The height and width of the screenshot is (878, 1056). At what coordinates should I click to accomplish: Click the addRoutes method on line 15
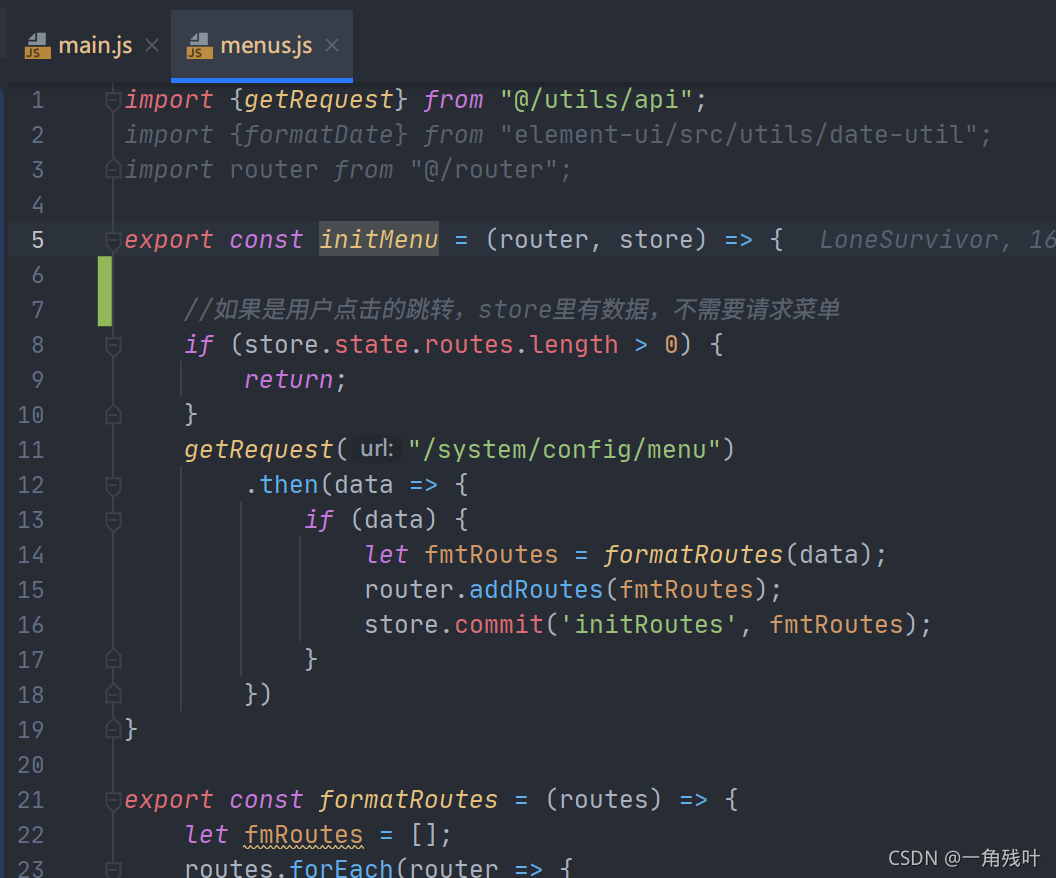coord(535,590)
